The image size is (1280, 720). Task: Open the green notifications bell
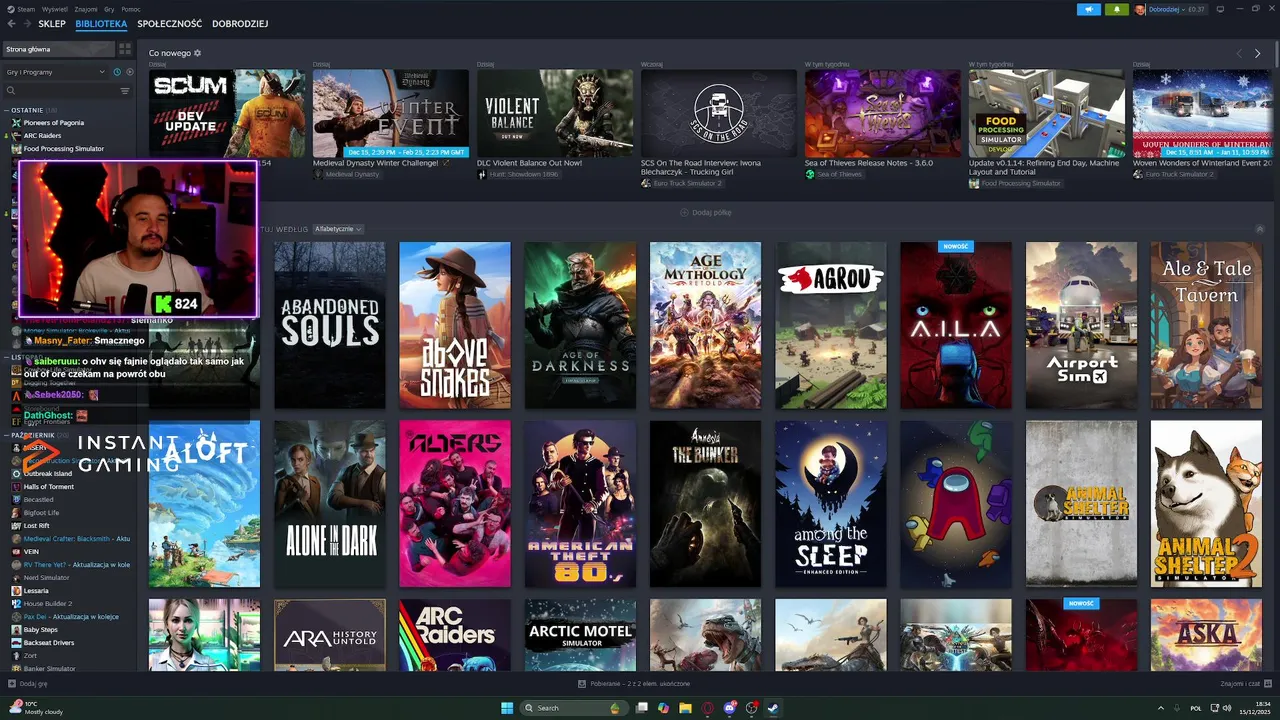pyautogui.click(x=1116, y=9)
